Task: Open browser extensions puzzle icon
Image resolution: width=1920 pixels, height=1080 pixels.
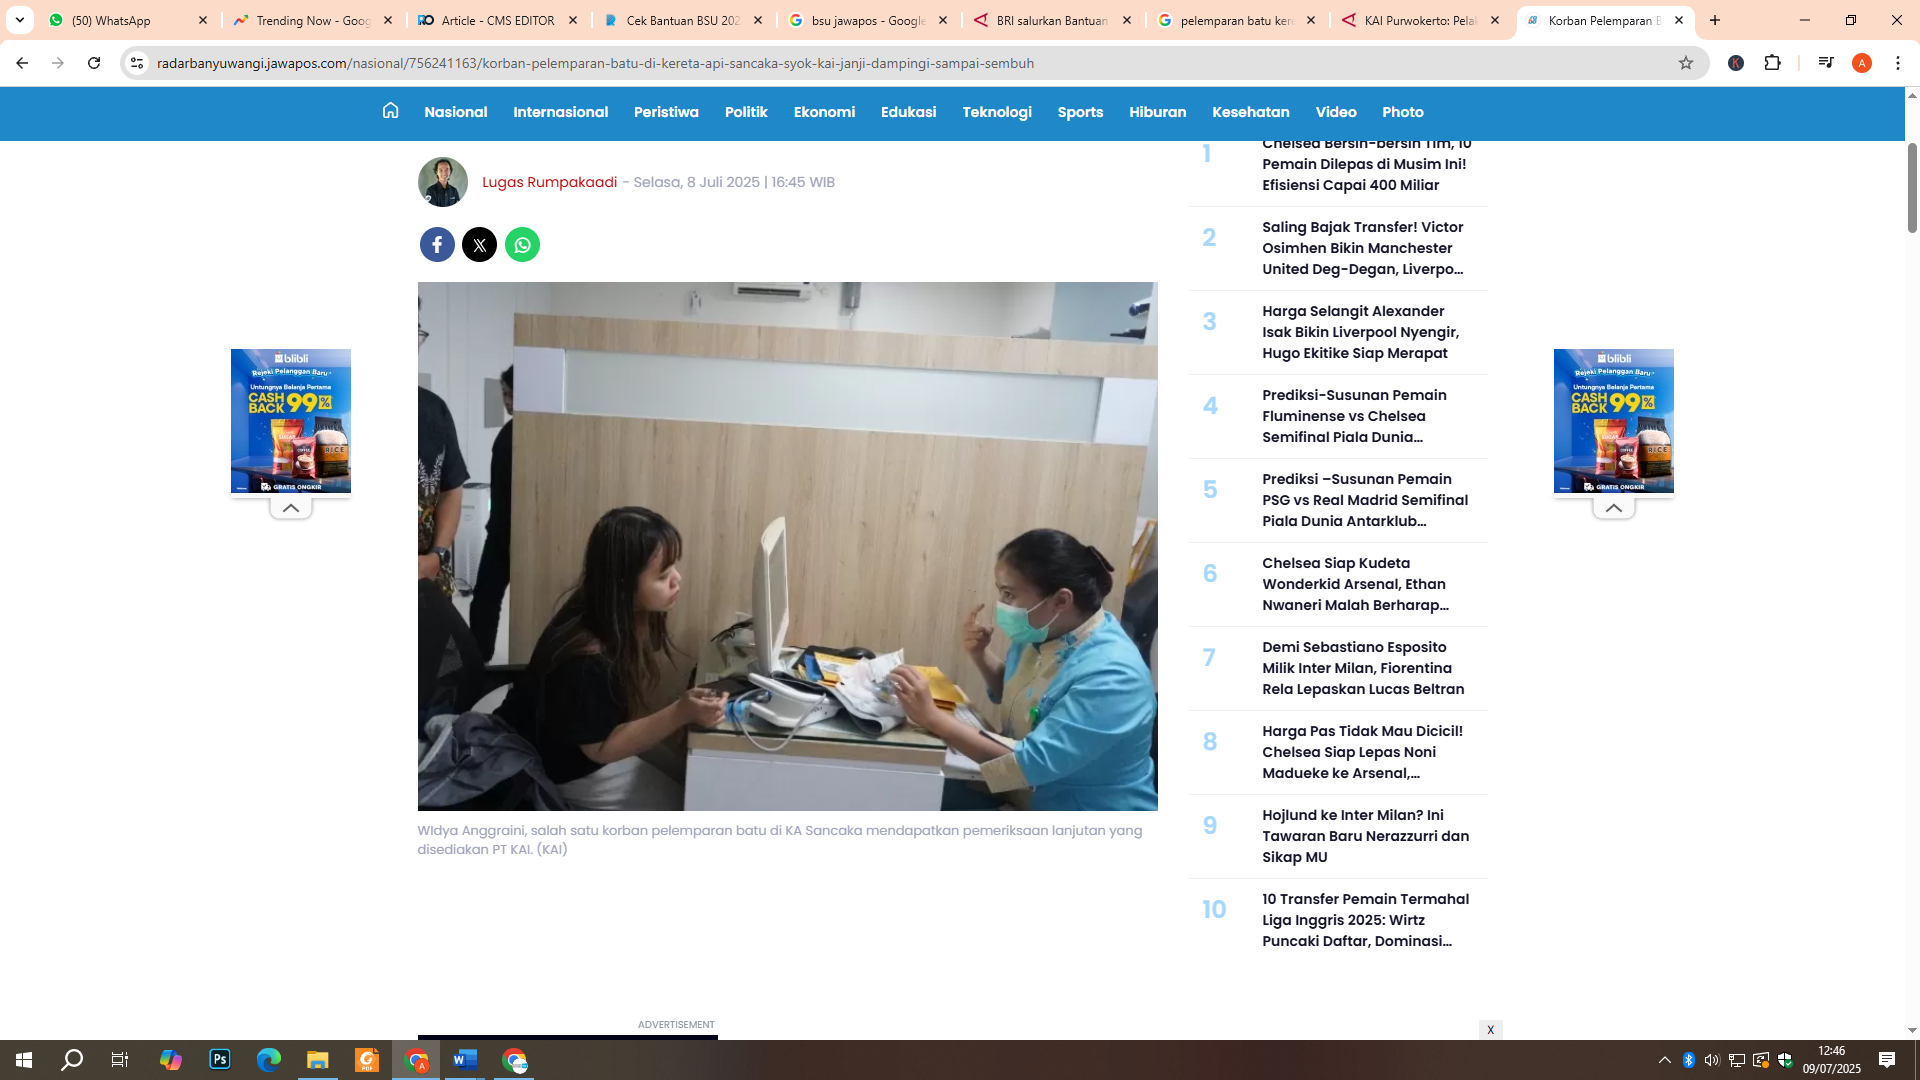Action: click(1774, 62)
